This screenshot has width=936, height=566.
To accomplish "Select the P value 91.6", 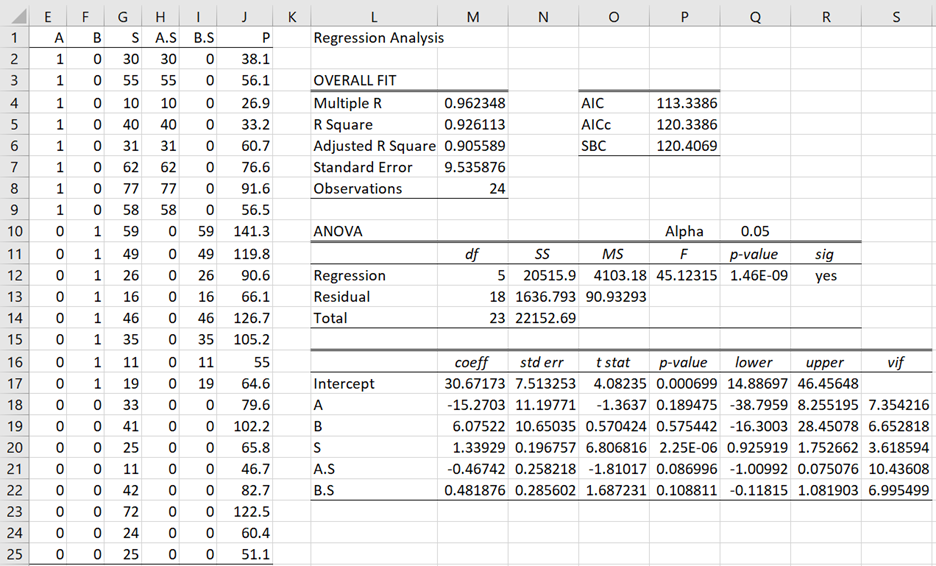I will 244,189.
